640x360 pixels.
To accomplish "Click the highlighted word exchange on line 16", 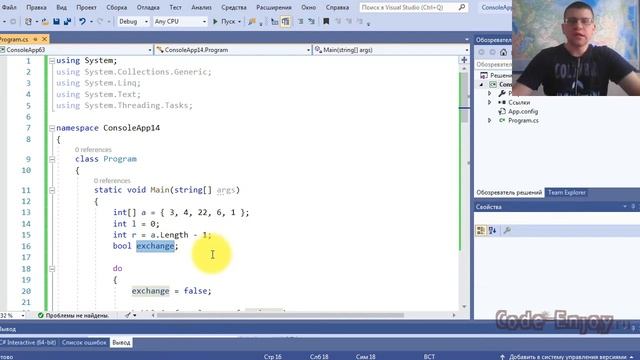I will [x=155, y=246].
